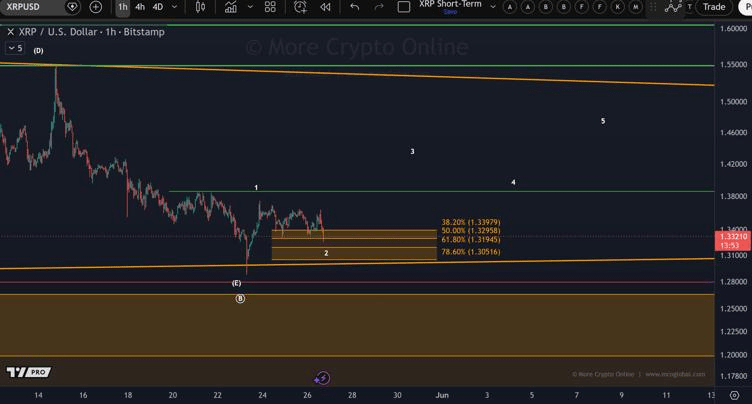Select the 1h timeframe
The height and width of the screenshot is (404, 752).
123,7
